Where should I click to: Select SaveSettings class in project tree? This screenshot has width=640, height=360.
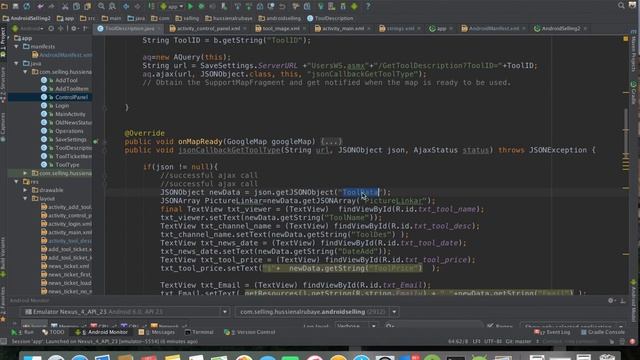[x=71, y=140]
